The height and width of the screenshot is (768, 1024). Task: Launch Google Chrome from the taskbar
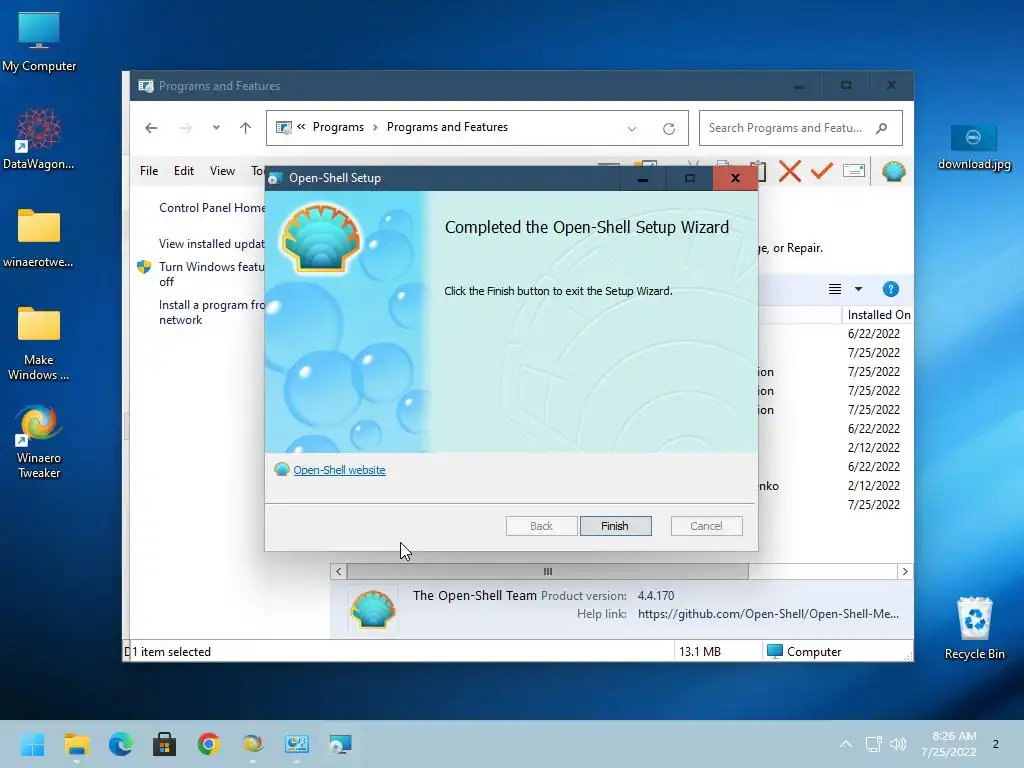[209, 744]
